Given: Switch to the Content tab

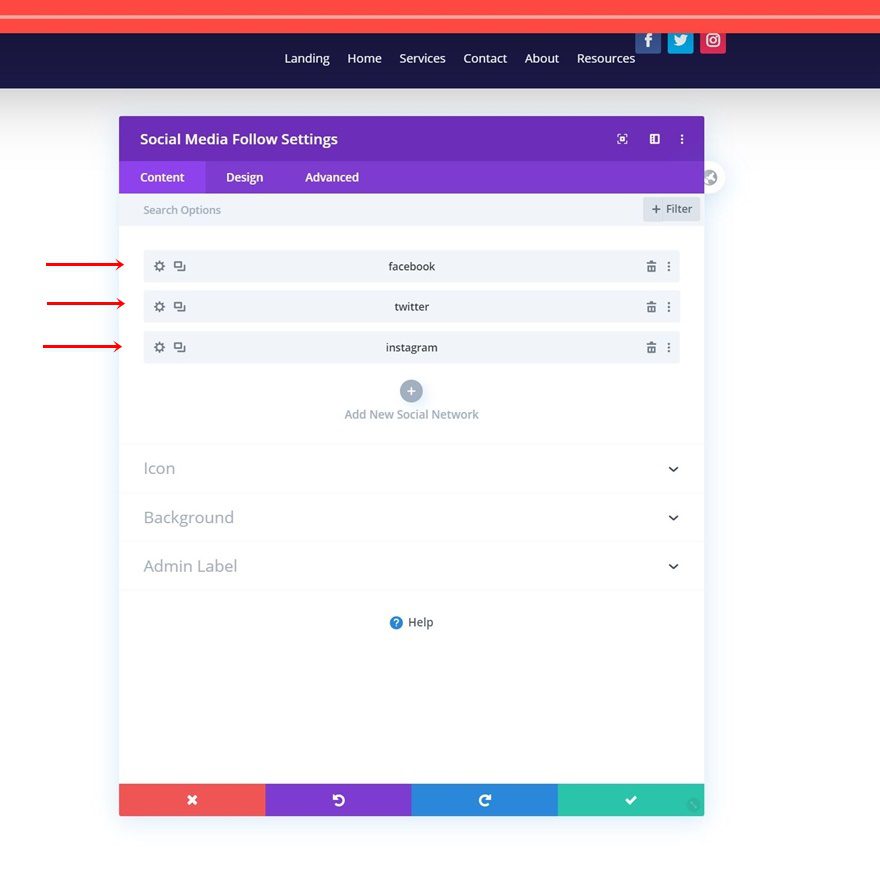Looking at the screenshot, I should tap(162, 177).
